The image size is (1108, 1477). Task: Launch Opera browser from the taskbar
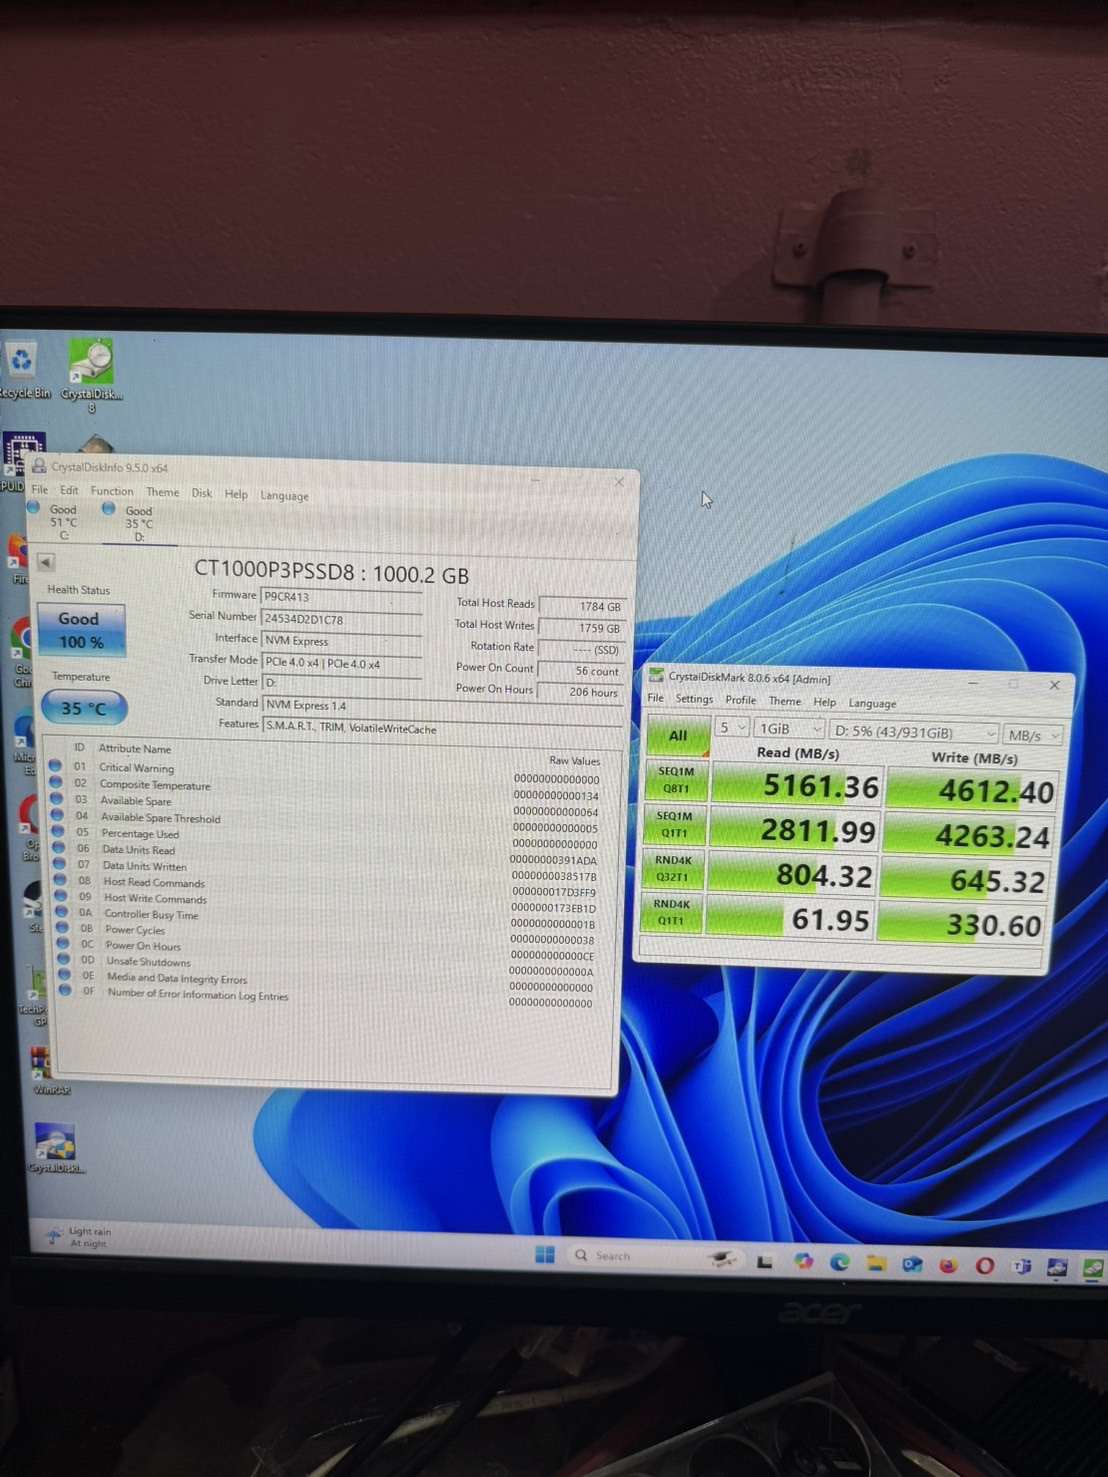[x=985, y=1266]
